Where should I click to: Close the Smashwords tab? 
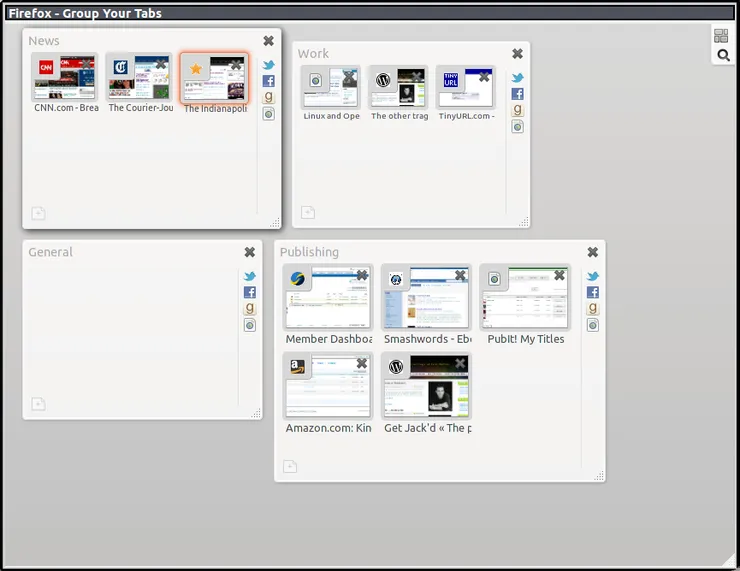pos(460,275)
